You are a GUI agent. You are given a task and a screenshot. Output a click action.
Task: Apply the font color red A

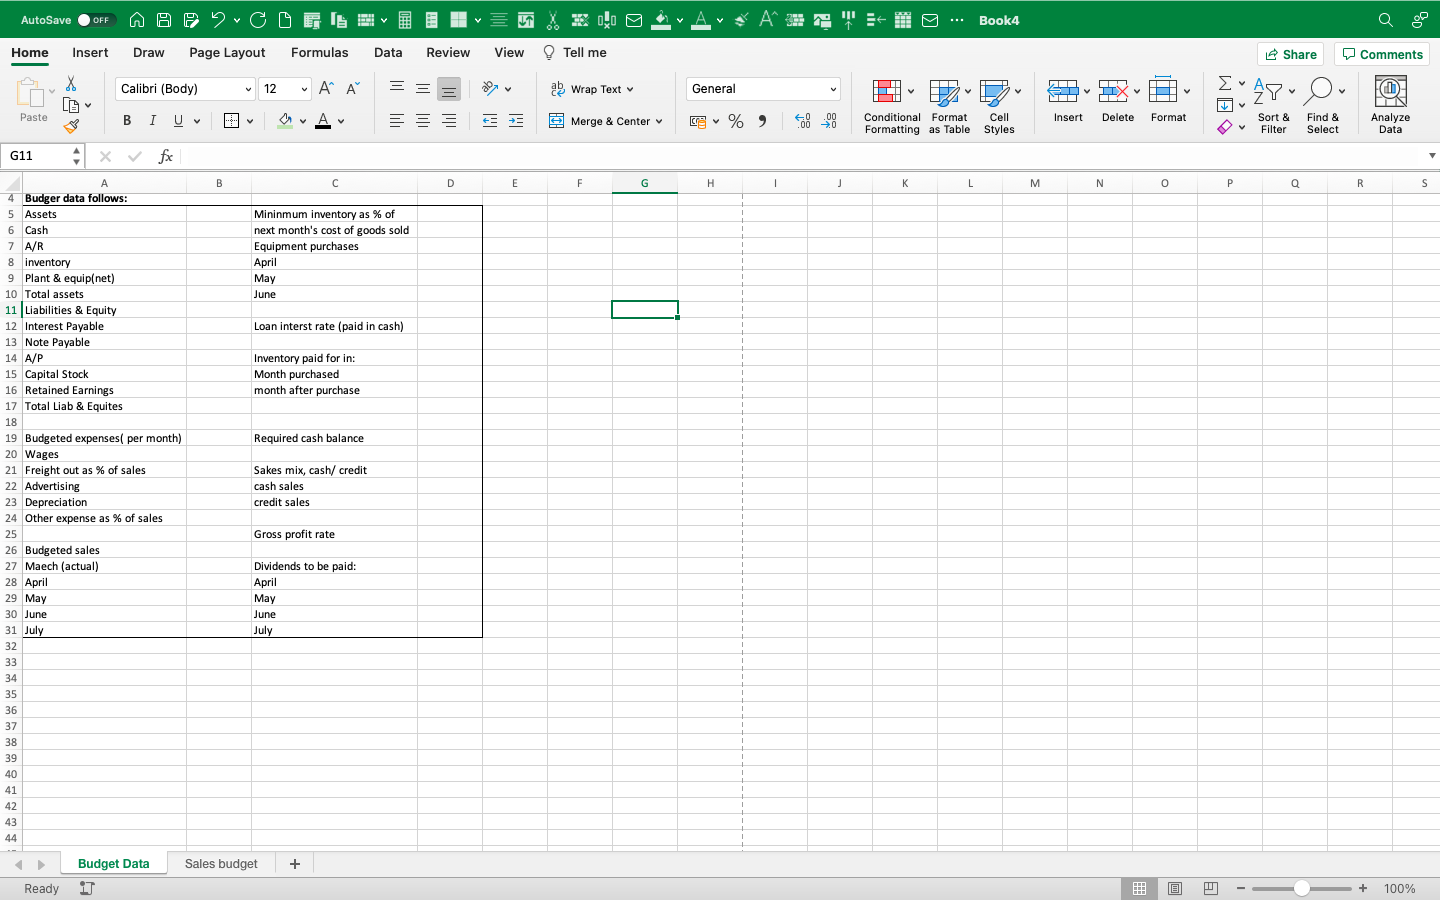pos(323,121)
